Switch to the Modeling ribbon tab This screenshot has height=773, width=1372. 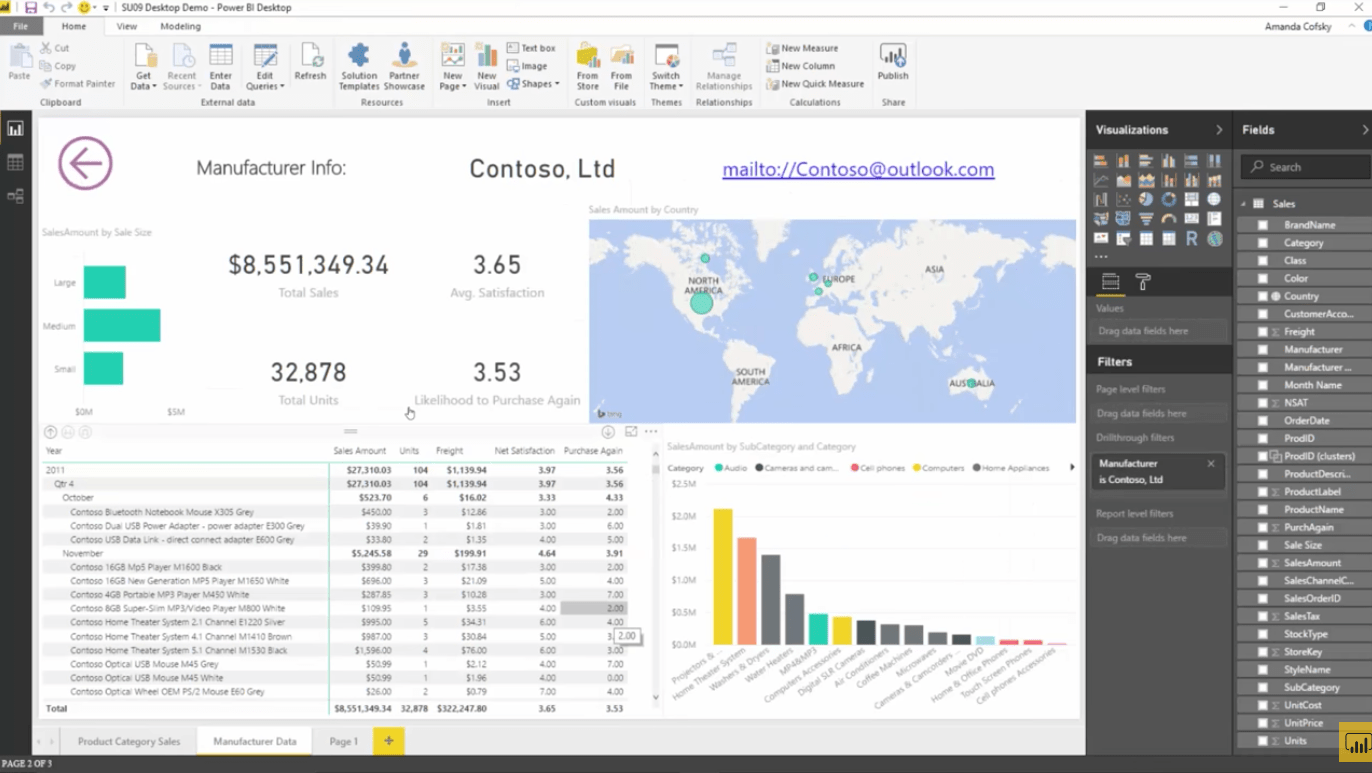[x=180, y=26]
